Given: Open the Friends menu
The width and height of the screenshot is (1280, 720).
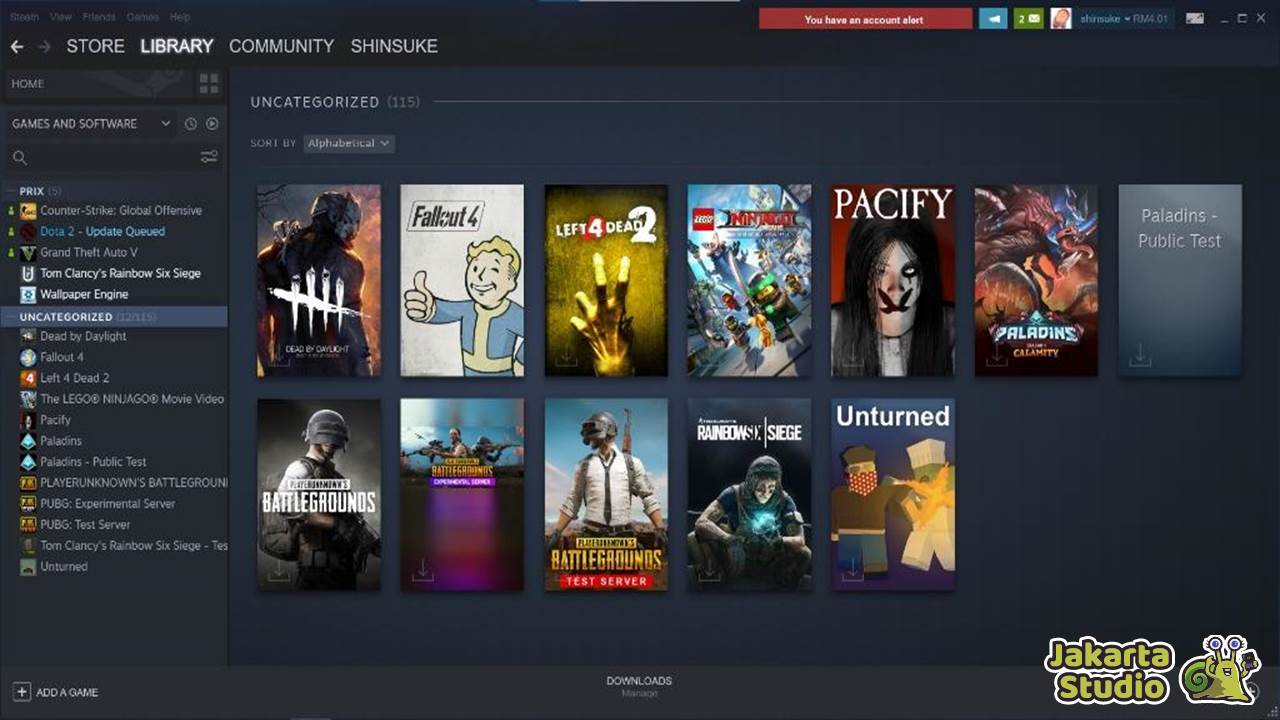Looking at the screenshot, I should (99, 17).
